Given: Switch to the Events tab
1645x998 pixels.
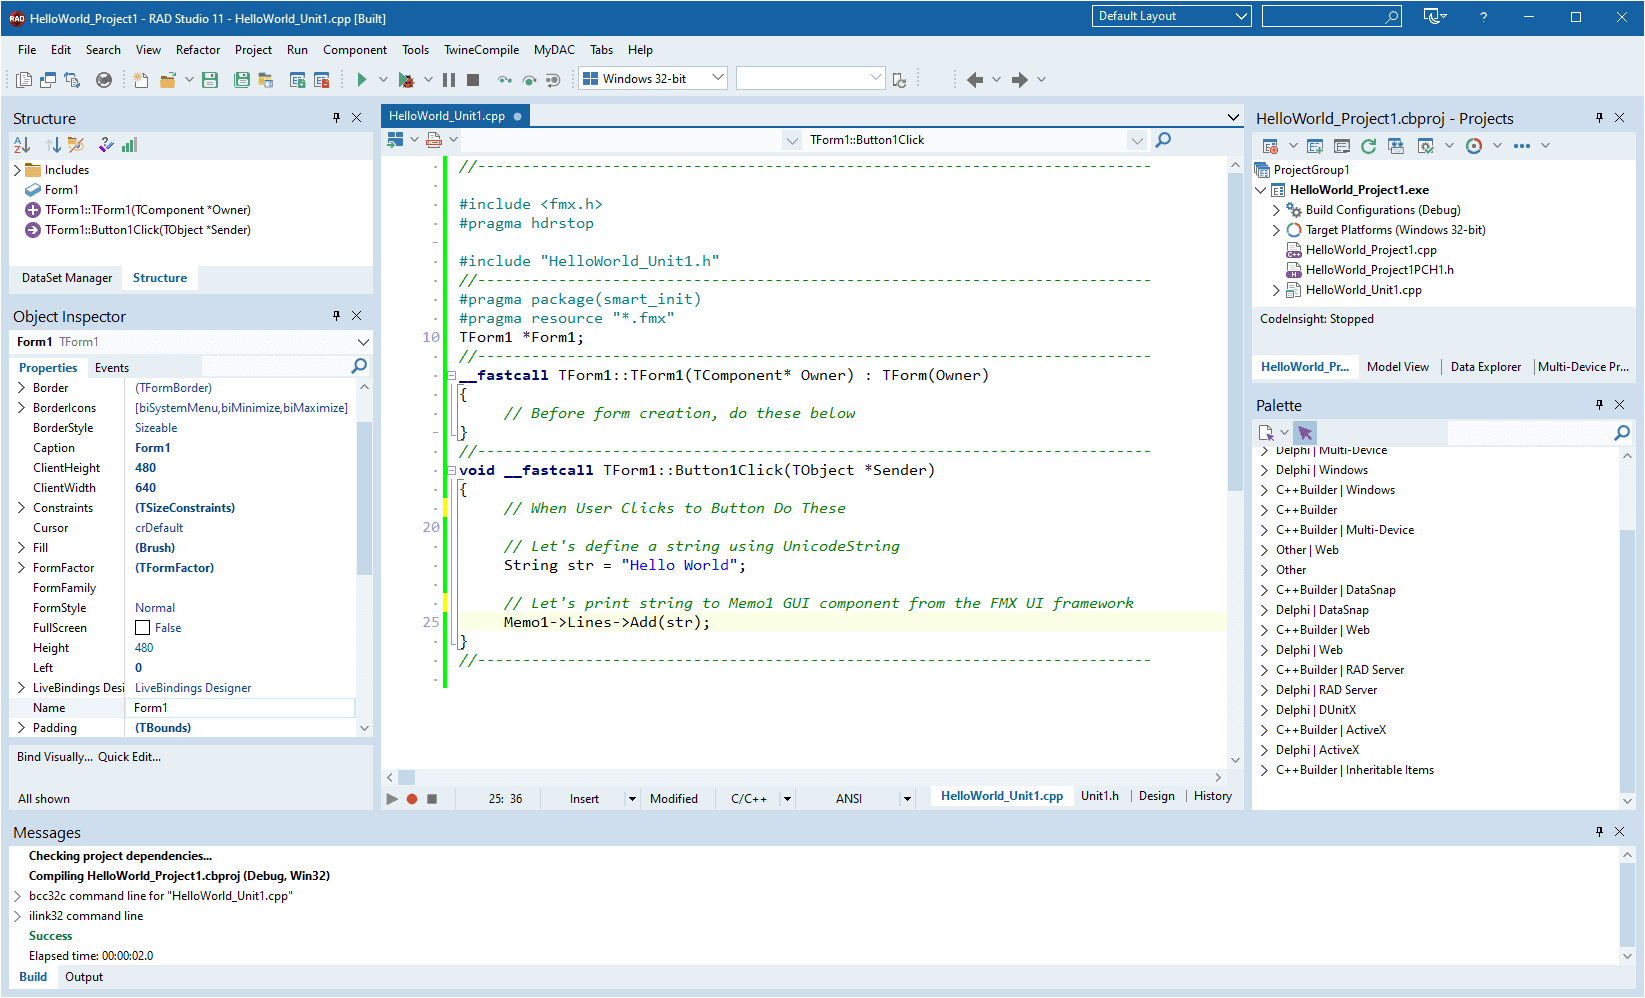Looking at the screenshot, I should coord(112,368).
